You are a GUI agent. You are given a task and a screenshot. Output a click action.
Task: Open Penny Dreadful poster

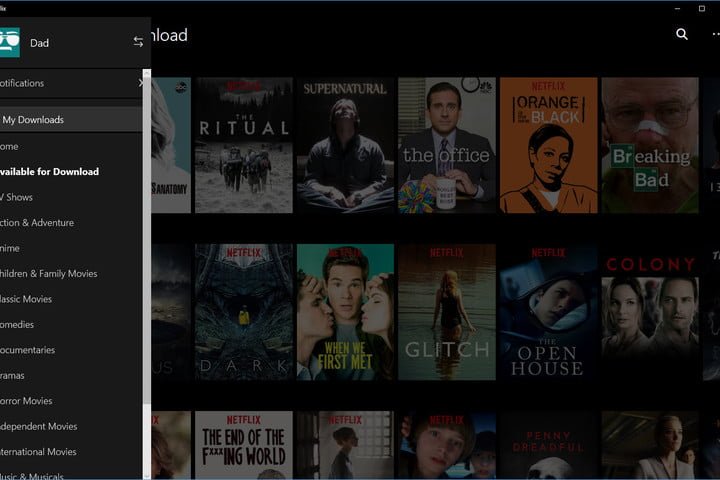point(549,445)
